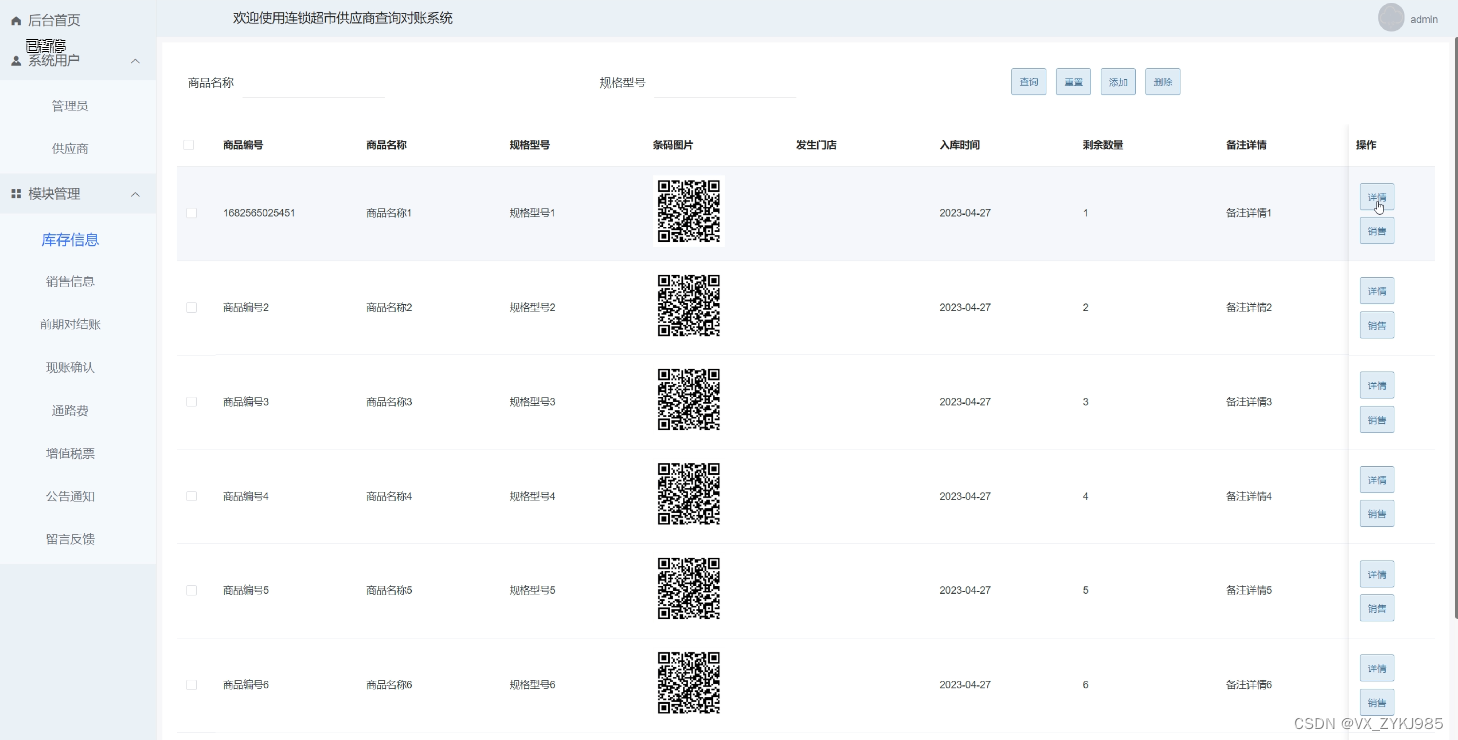The image size is (1458, 740).
Task: Click the home icon beside 后台首页
Action: coord(16,20)
